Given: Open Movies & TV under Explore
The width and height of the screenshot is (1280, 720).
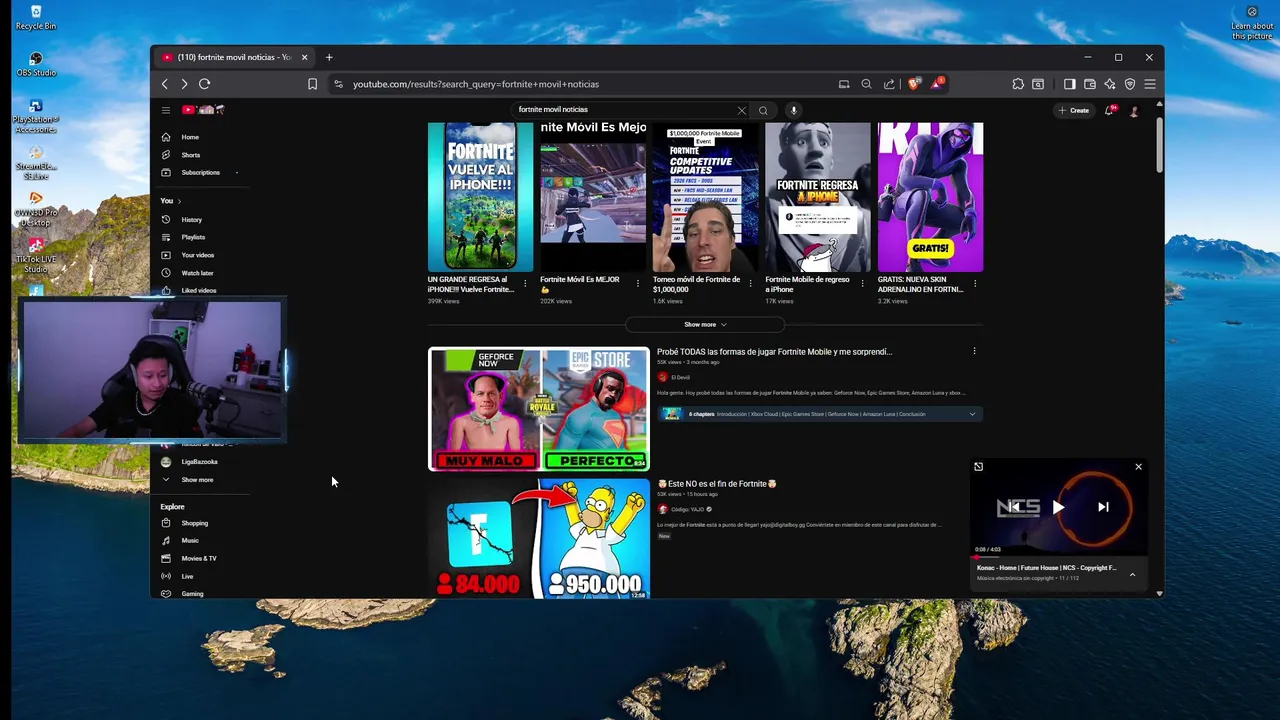Looking at the screenshot, I should [x=200, y=558].
